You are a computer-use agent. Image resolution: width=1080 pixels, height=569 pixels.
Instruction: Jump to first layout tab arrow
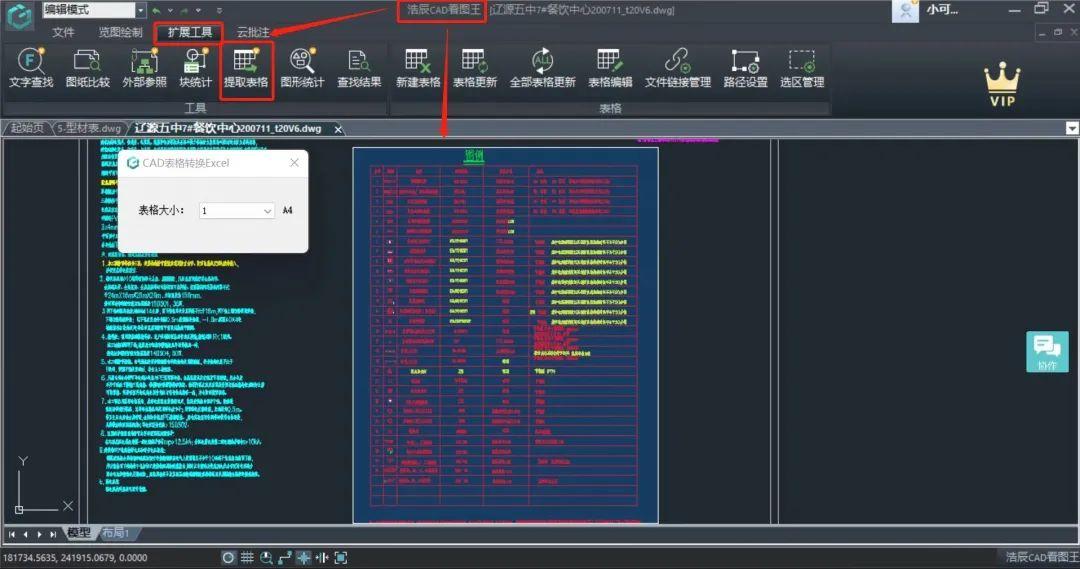[12, 534]
